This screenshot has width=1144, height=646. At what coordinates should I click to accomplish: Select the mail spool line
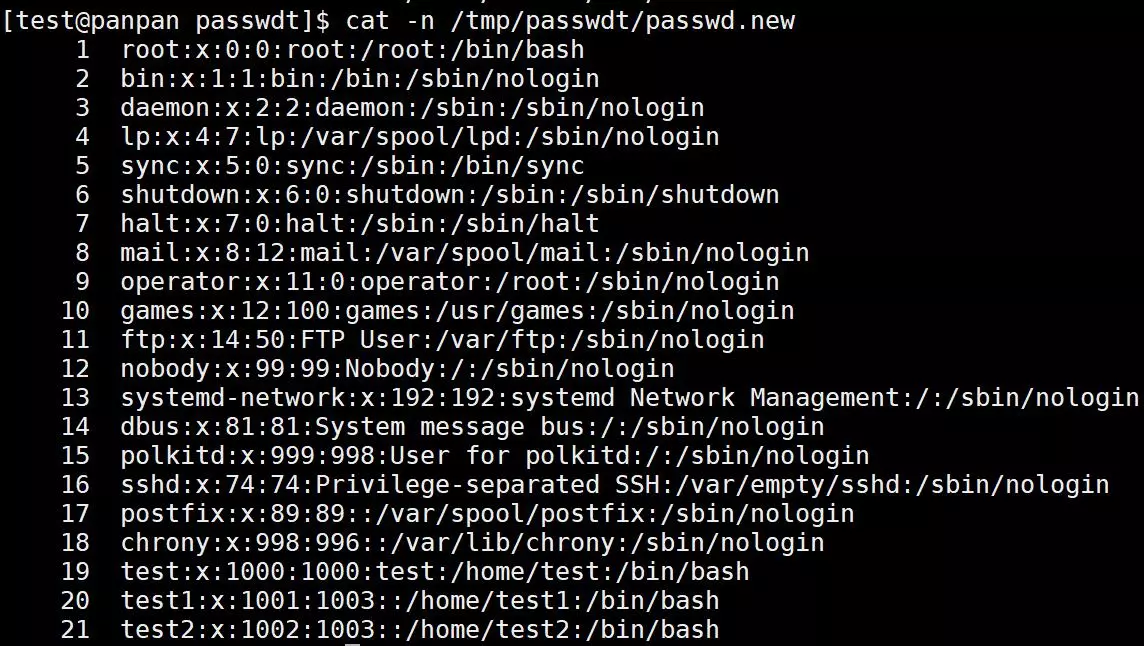point(465,253)
